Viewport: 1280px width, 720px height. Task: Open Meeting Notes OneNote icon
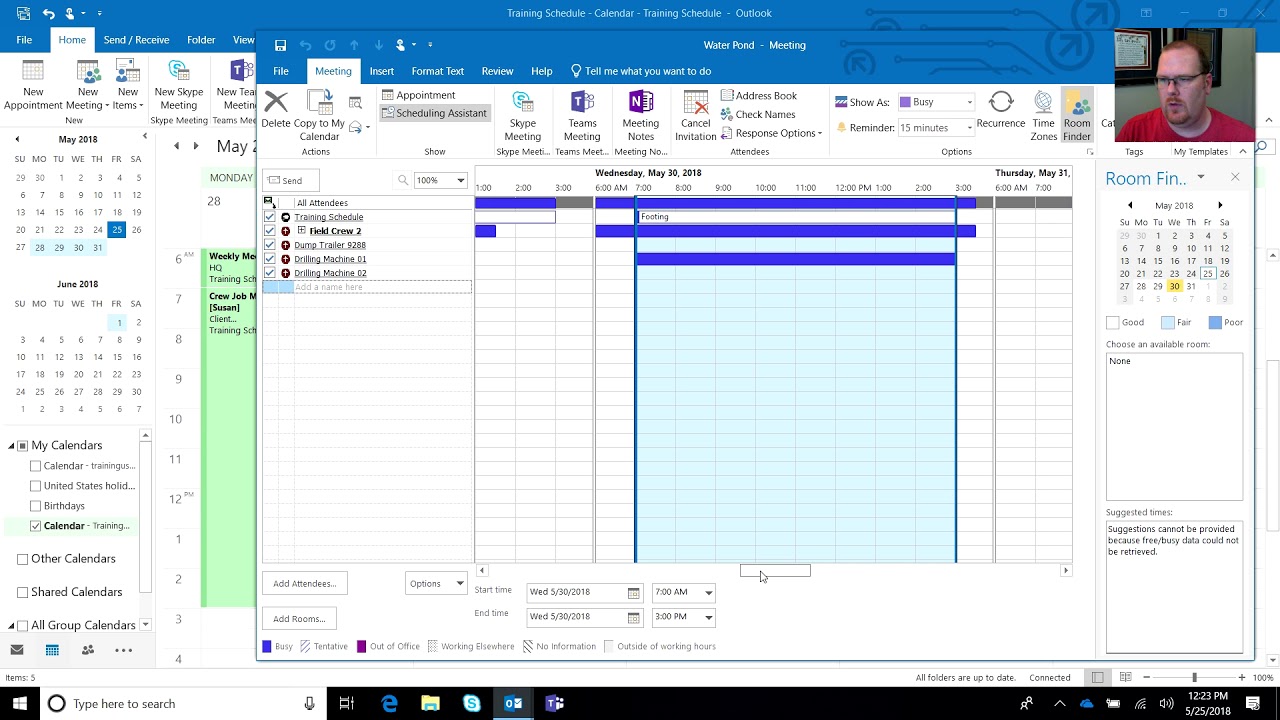(x=641, y=117)
